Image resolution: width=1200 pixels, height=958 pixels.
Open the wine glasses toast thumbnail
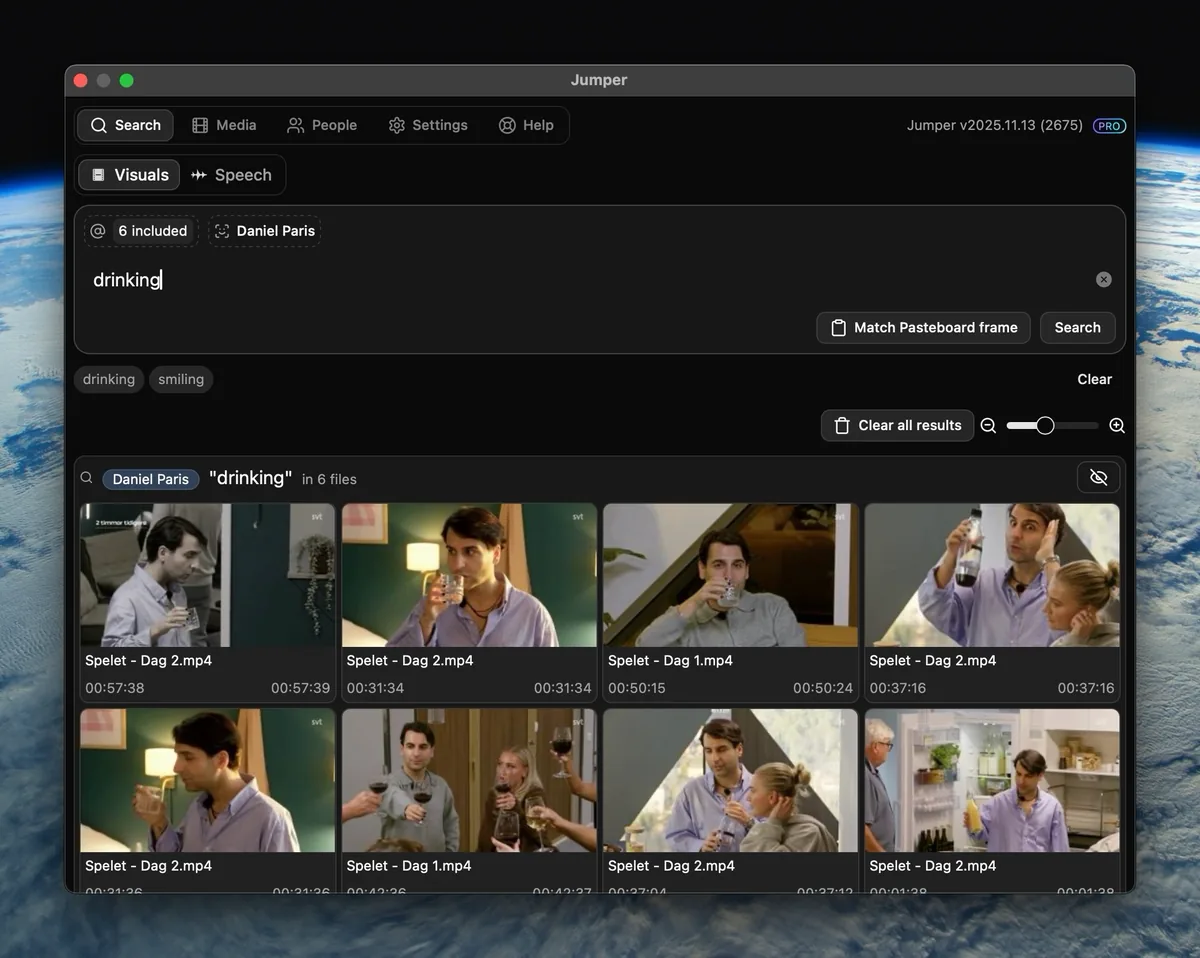(x=469, y=780)
